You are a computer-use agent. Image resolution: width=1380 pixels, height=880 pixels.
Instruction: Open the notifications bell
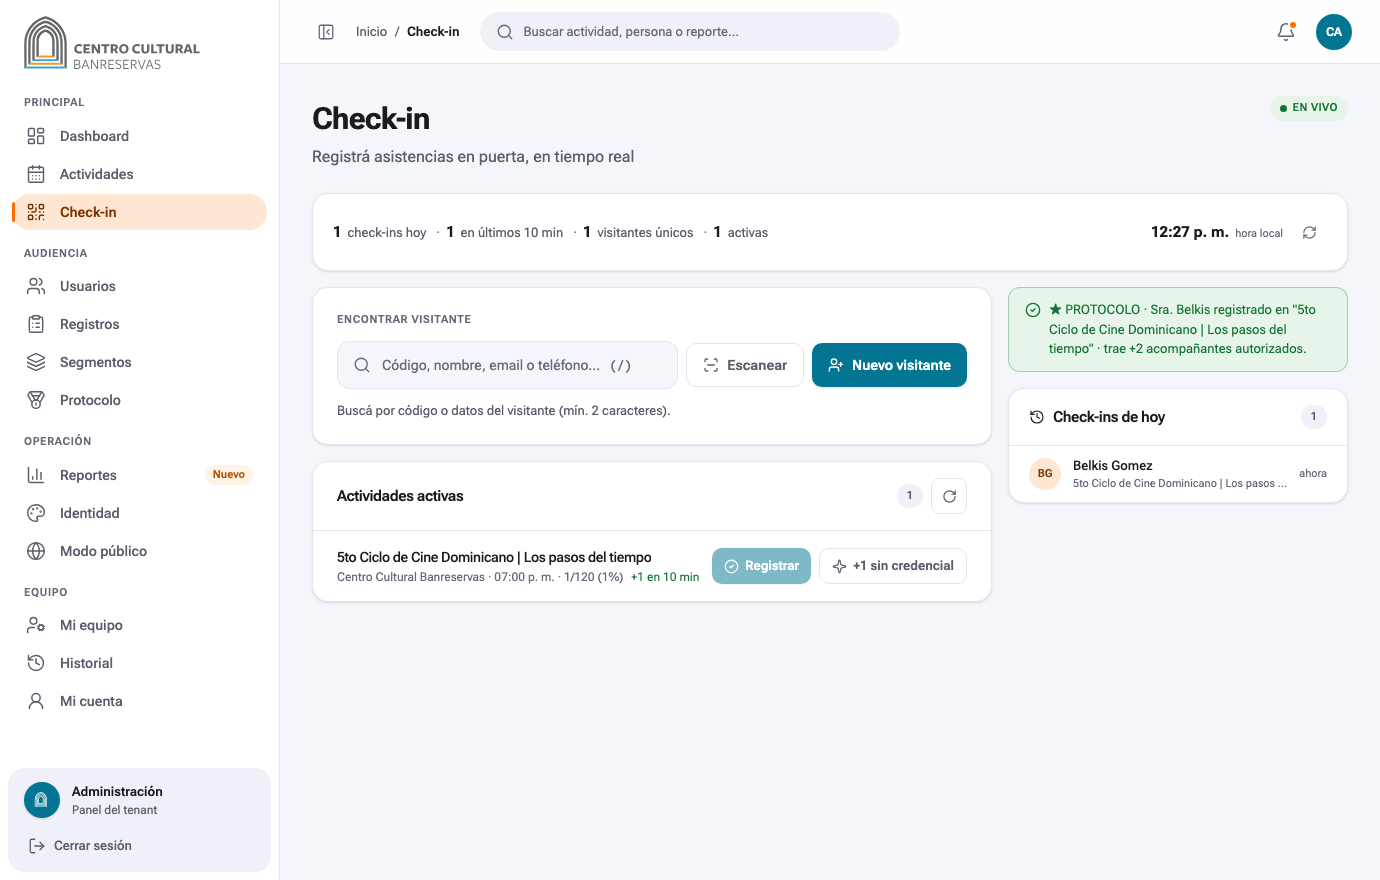click(1286, 32)
